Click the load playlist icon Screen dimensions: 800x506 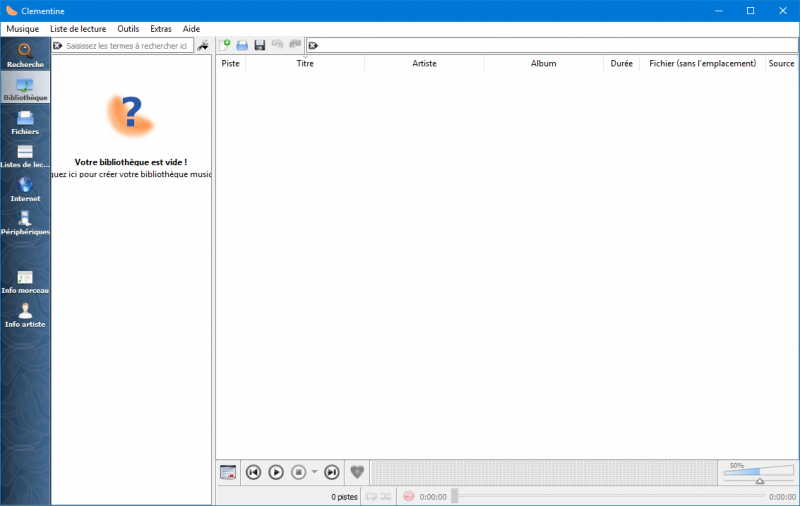[242, 45]
